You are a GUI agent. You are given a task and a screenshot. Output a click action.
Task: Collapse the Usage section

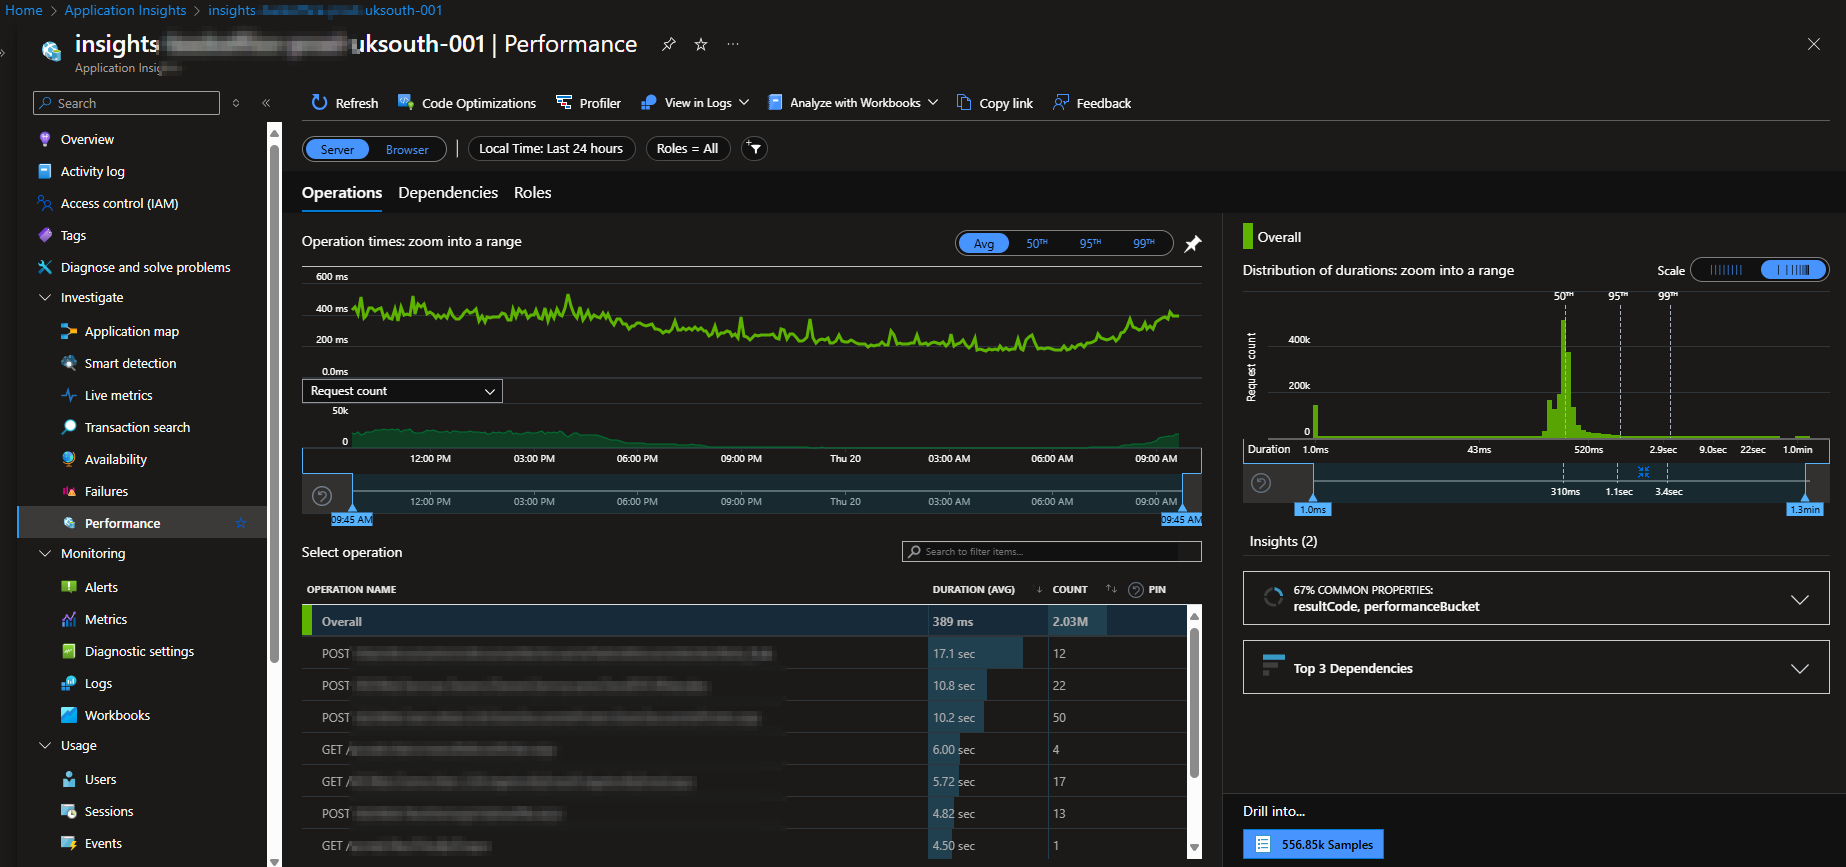44,745
